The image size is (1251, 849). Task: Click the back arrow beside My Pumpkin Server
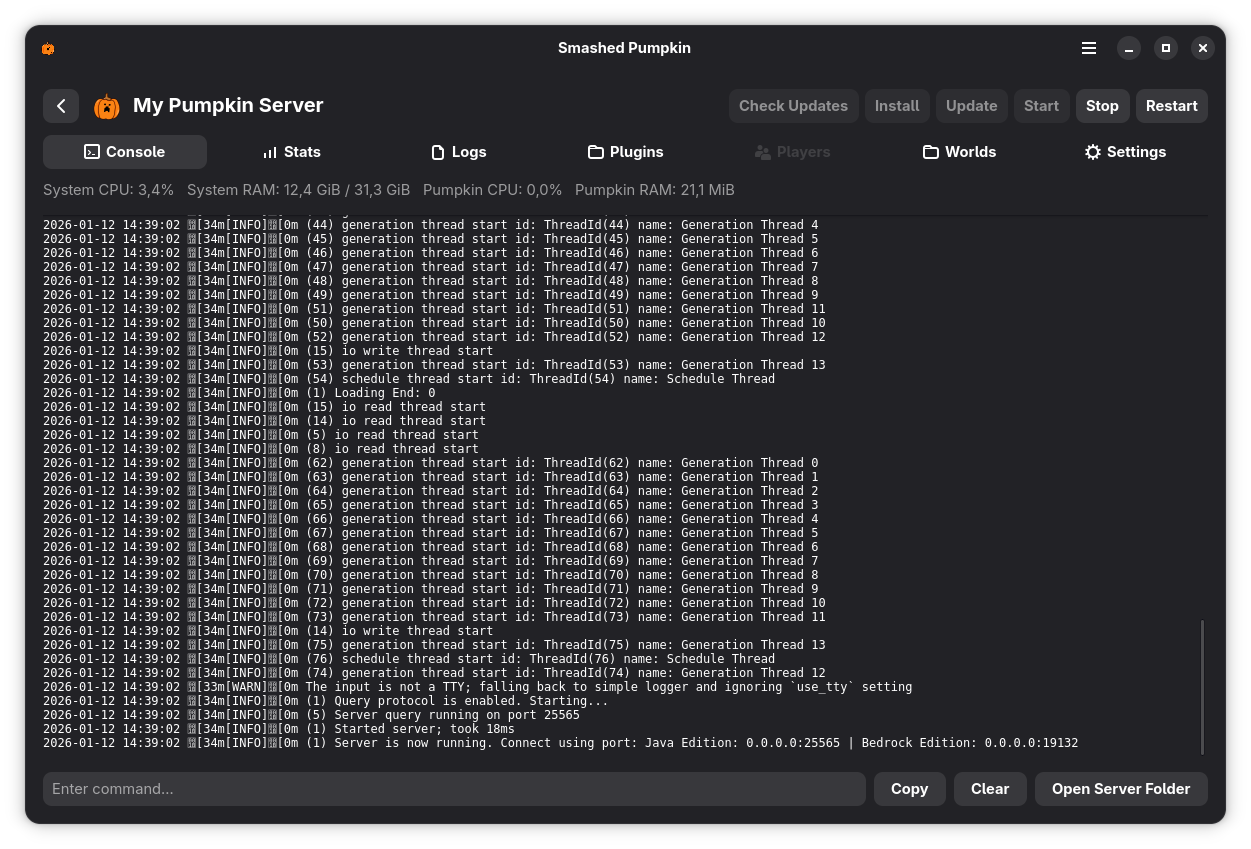coord(61,106)
